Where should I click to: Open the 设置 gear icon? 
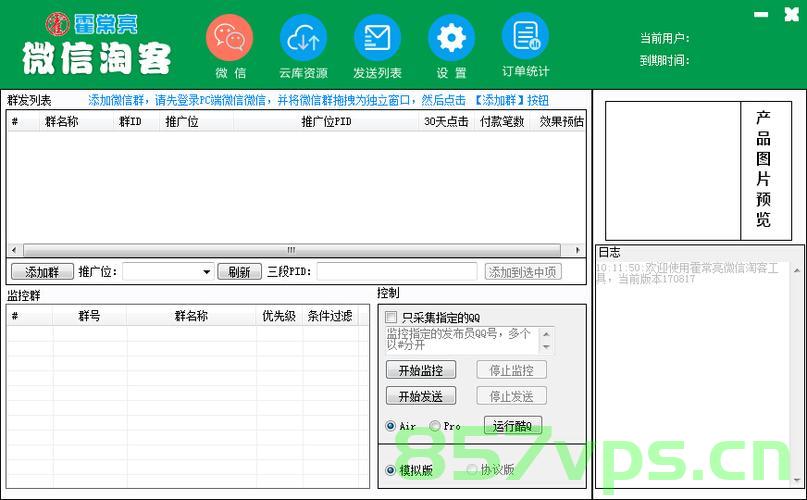[x=451, y=38]
